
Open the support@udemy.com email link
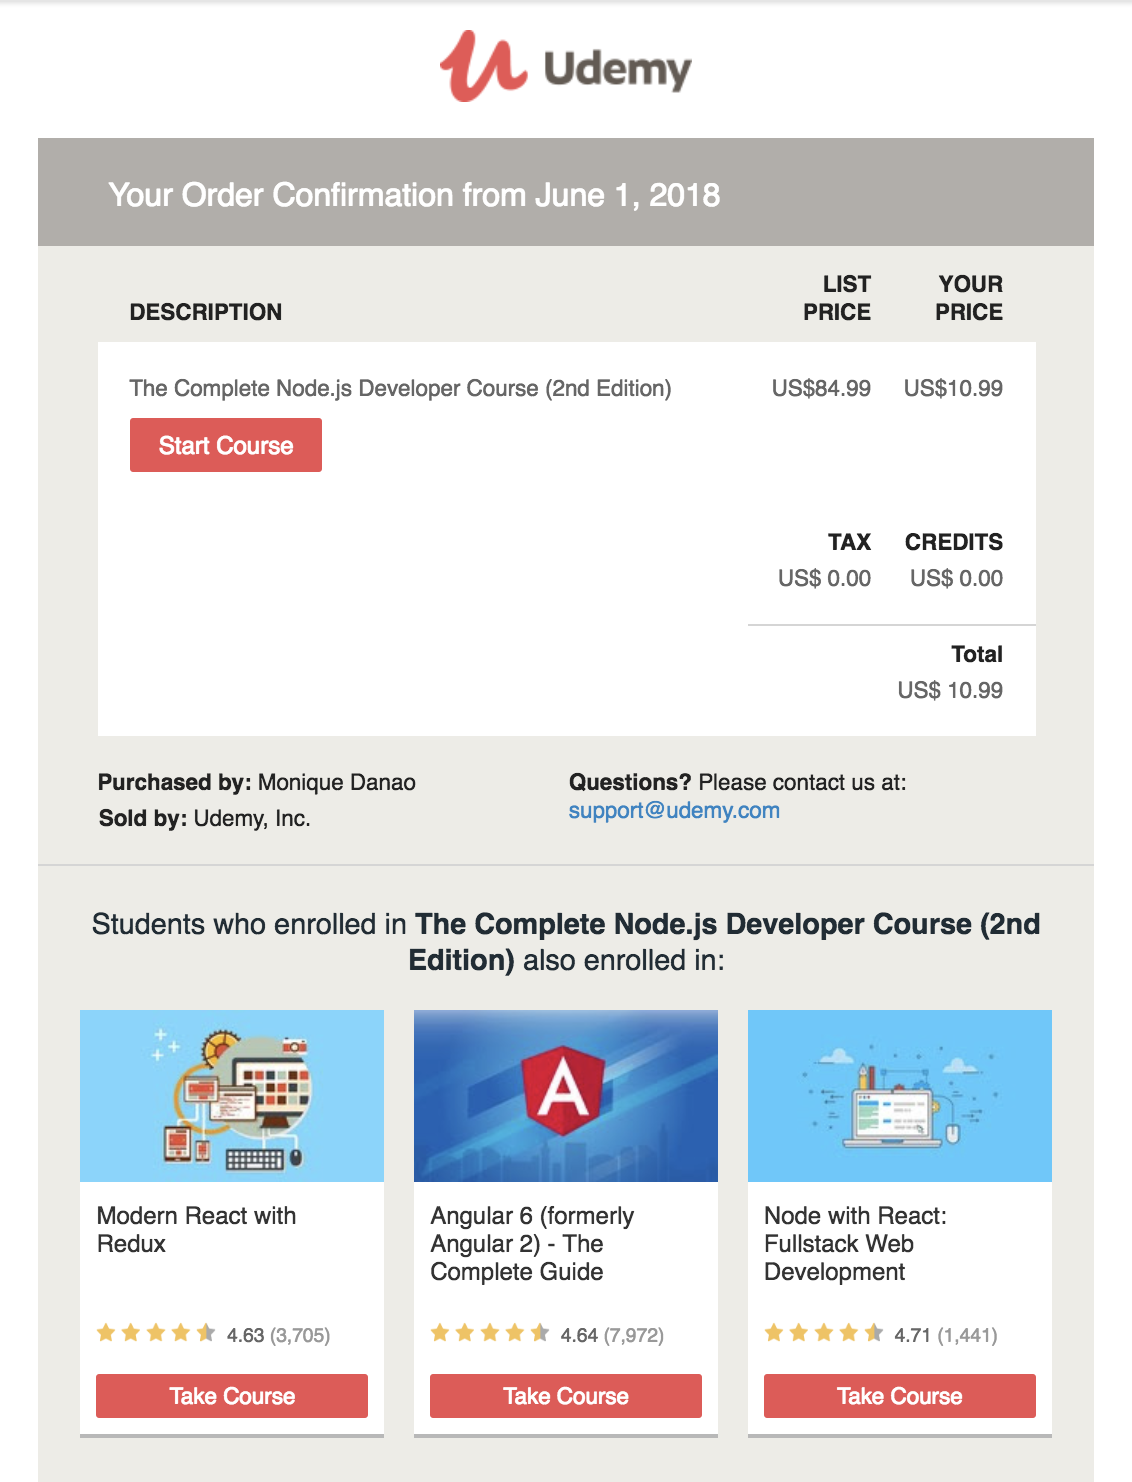pos(674,810)
